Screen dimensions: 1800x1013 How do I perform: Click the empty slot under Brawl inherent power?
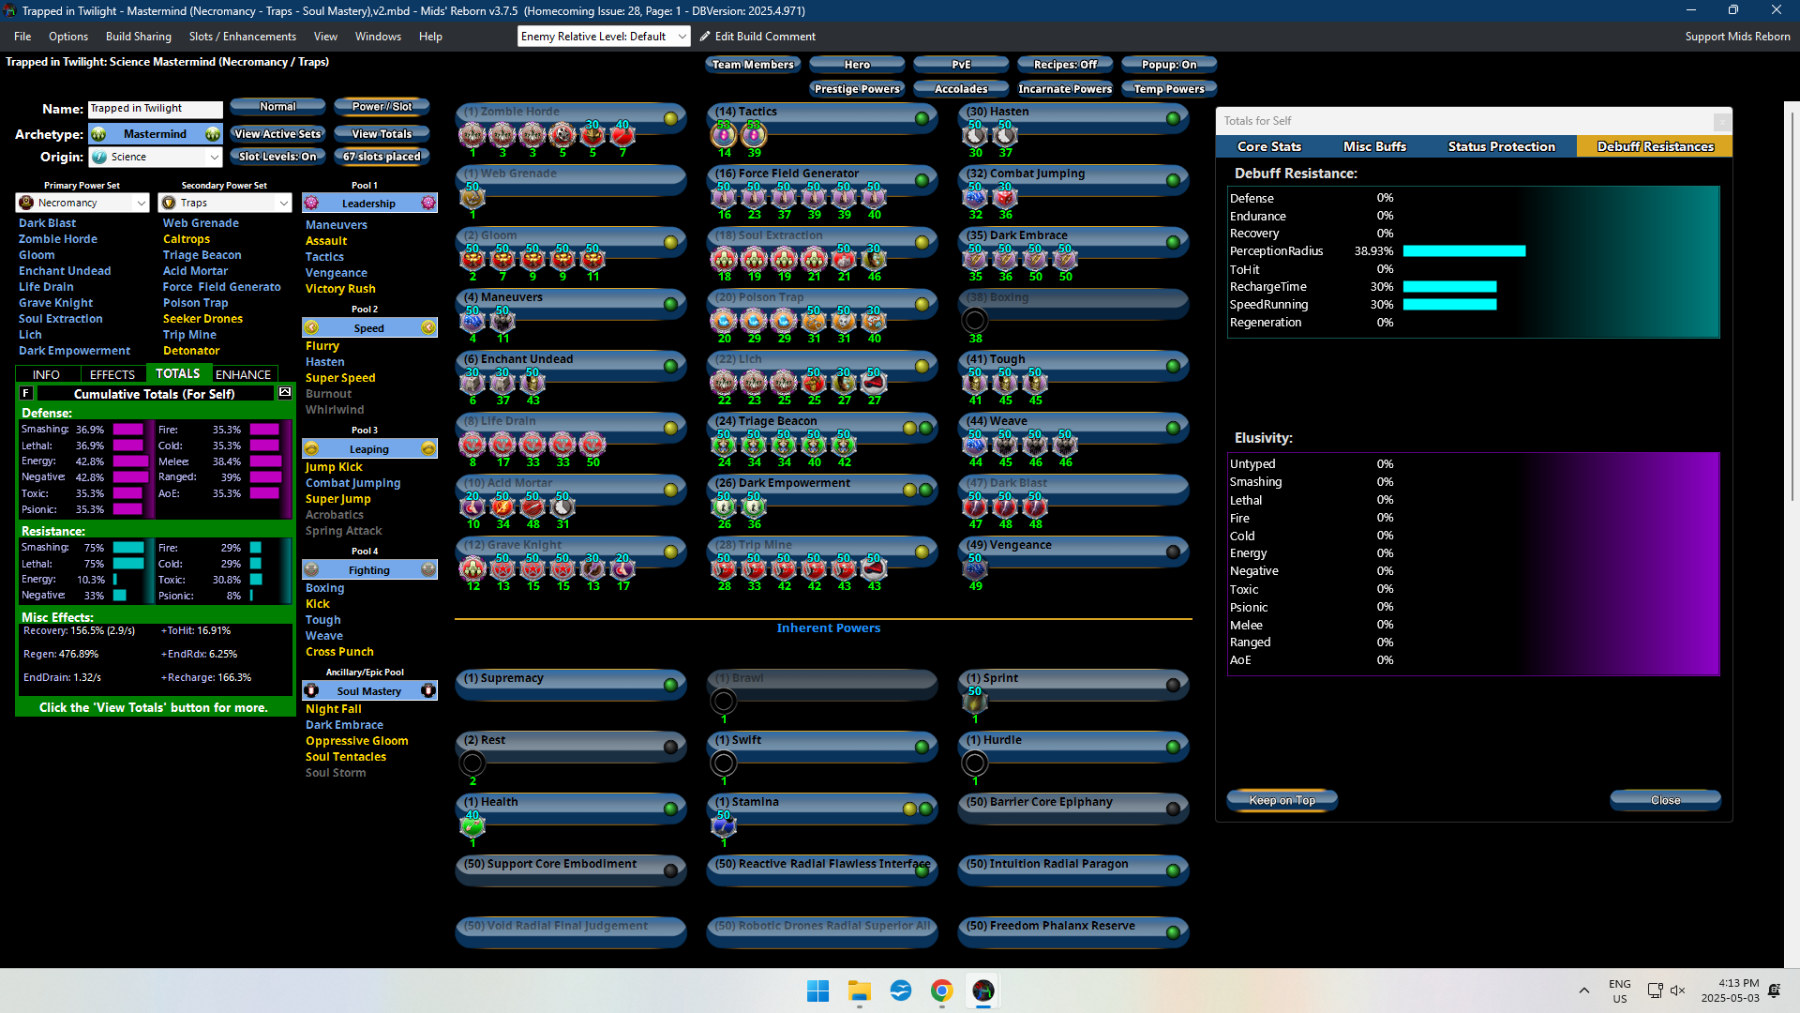click(x=724, y=701)
